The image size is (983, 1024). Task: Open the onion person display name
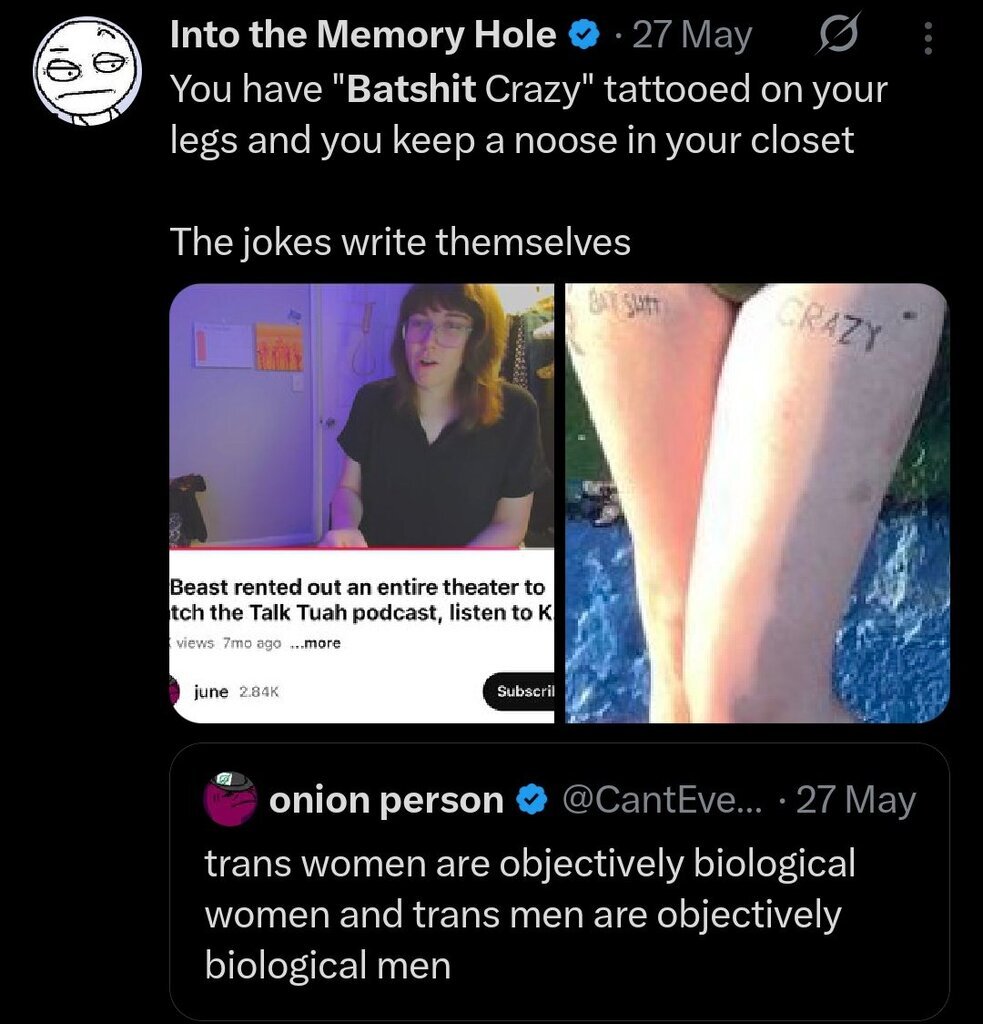[x=386, y=800]
